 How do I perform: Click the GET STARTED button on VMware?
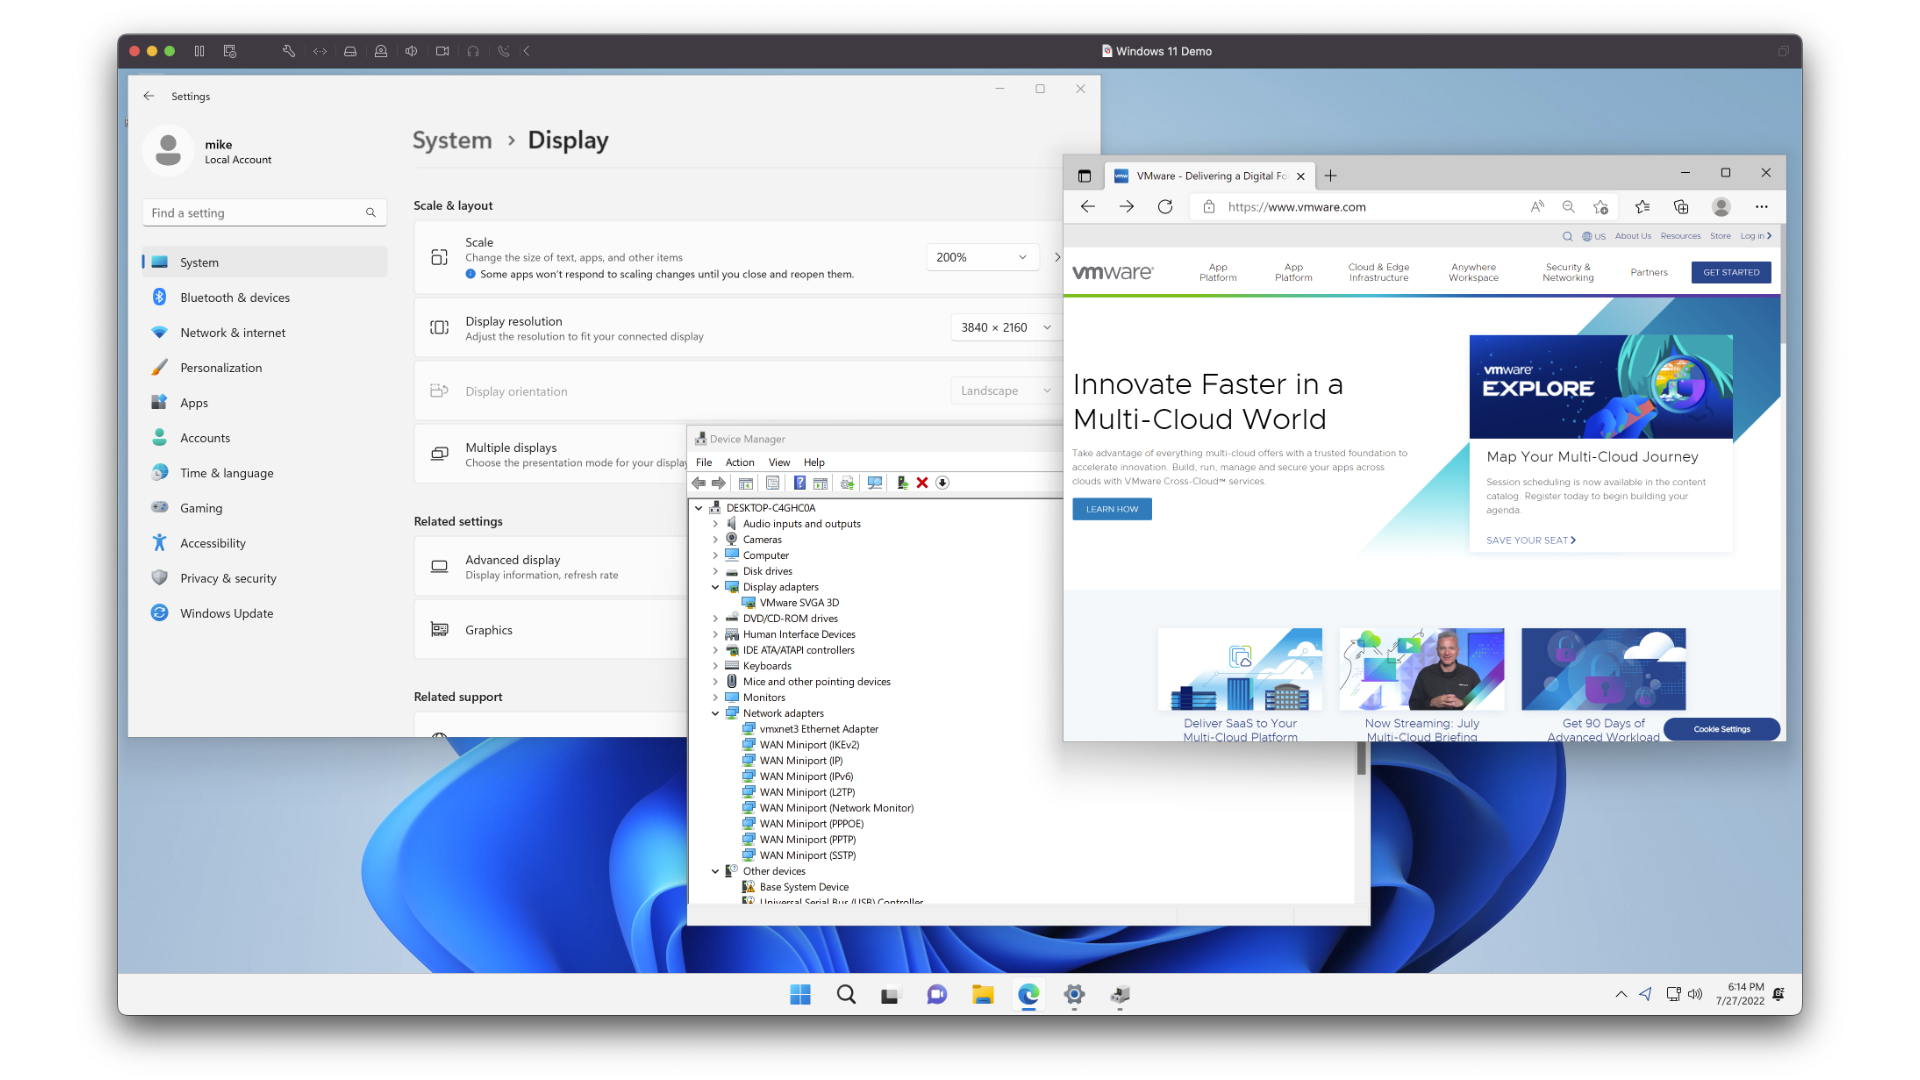tap(1731, 272)
